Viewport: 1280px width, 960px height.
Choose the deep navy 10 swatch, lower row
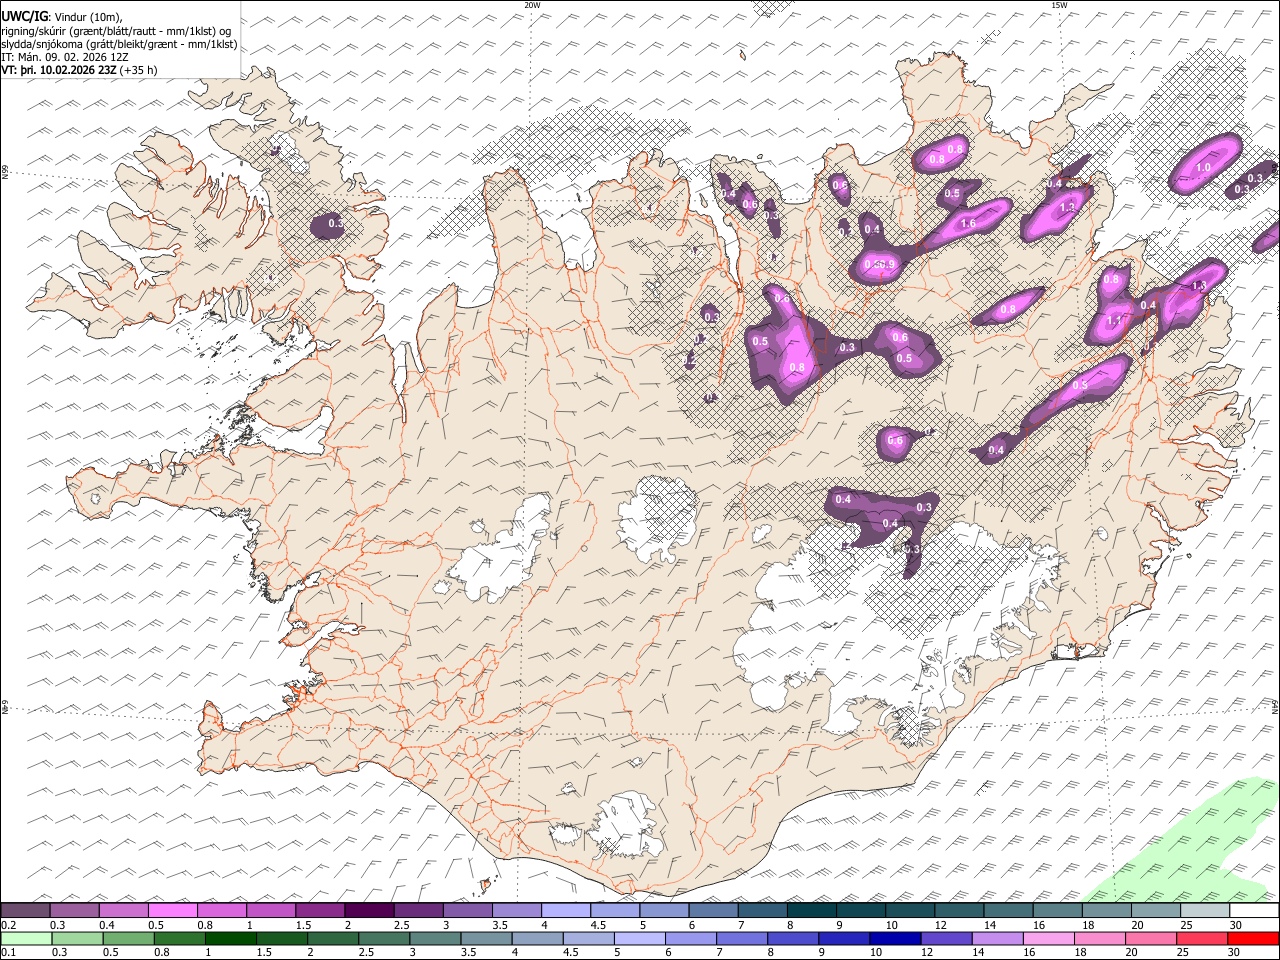click(896, 939)
